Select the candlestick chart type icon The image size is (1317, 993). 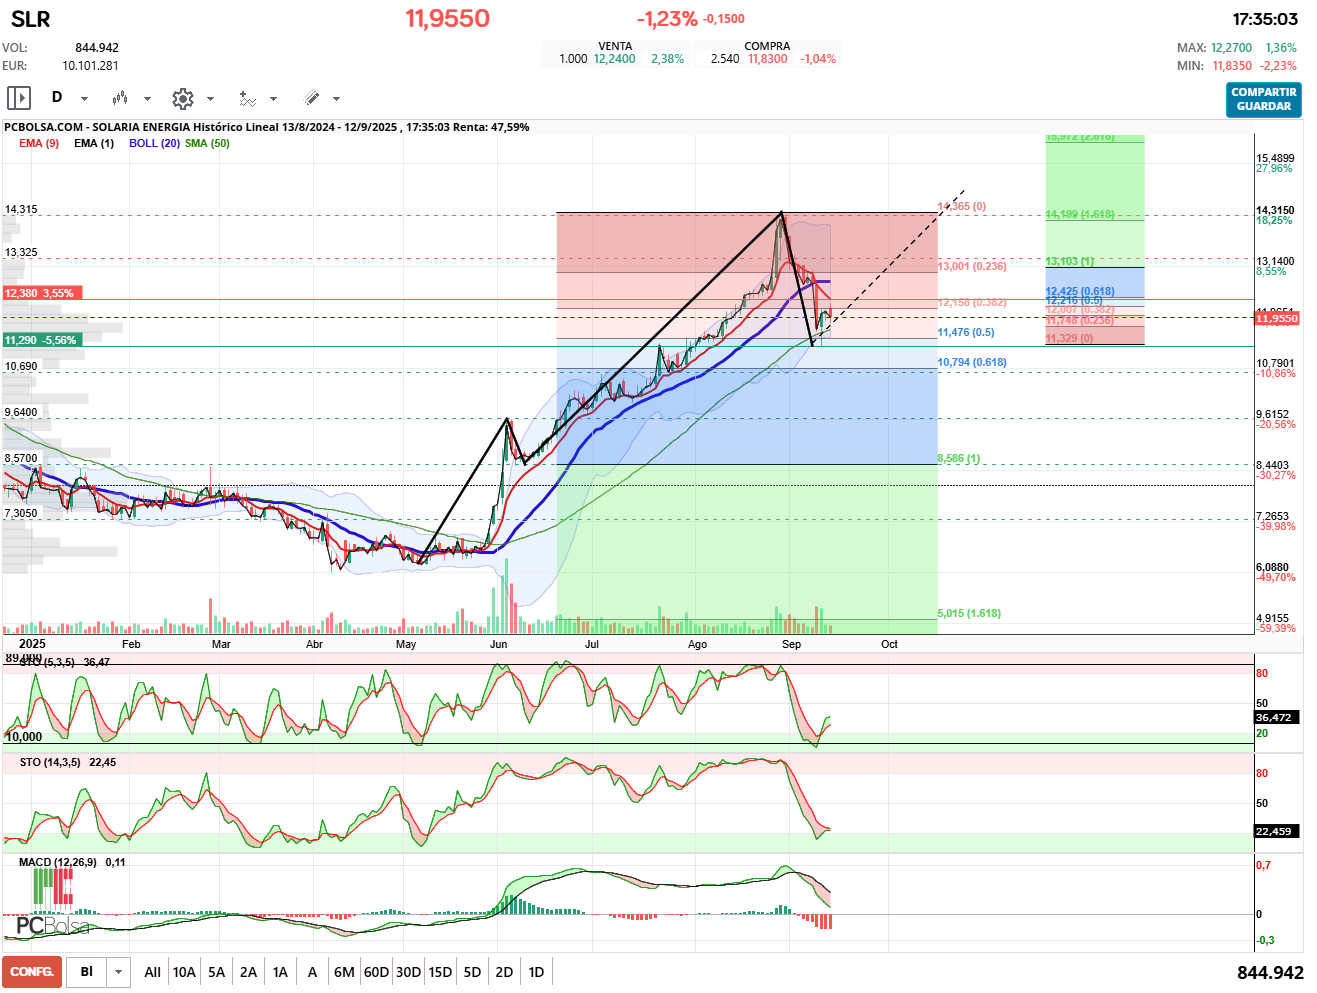[120, 98]
